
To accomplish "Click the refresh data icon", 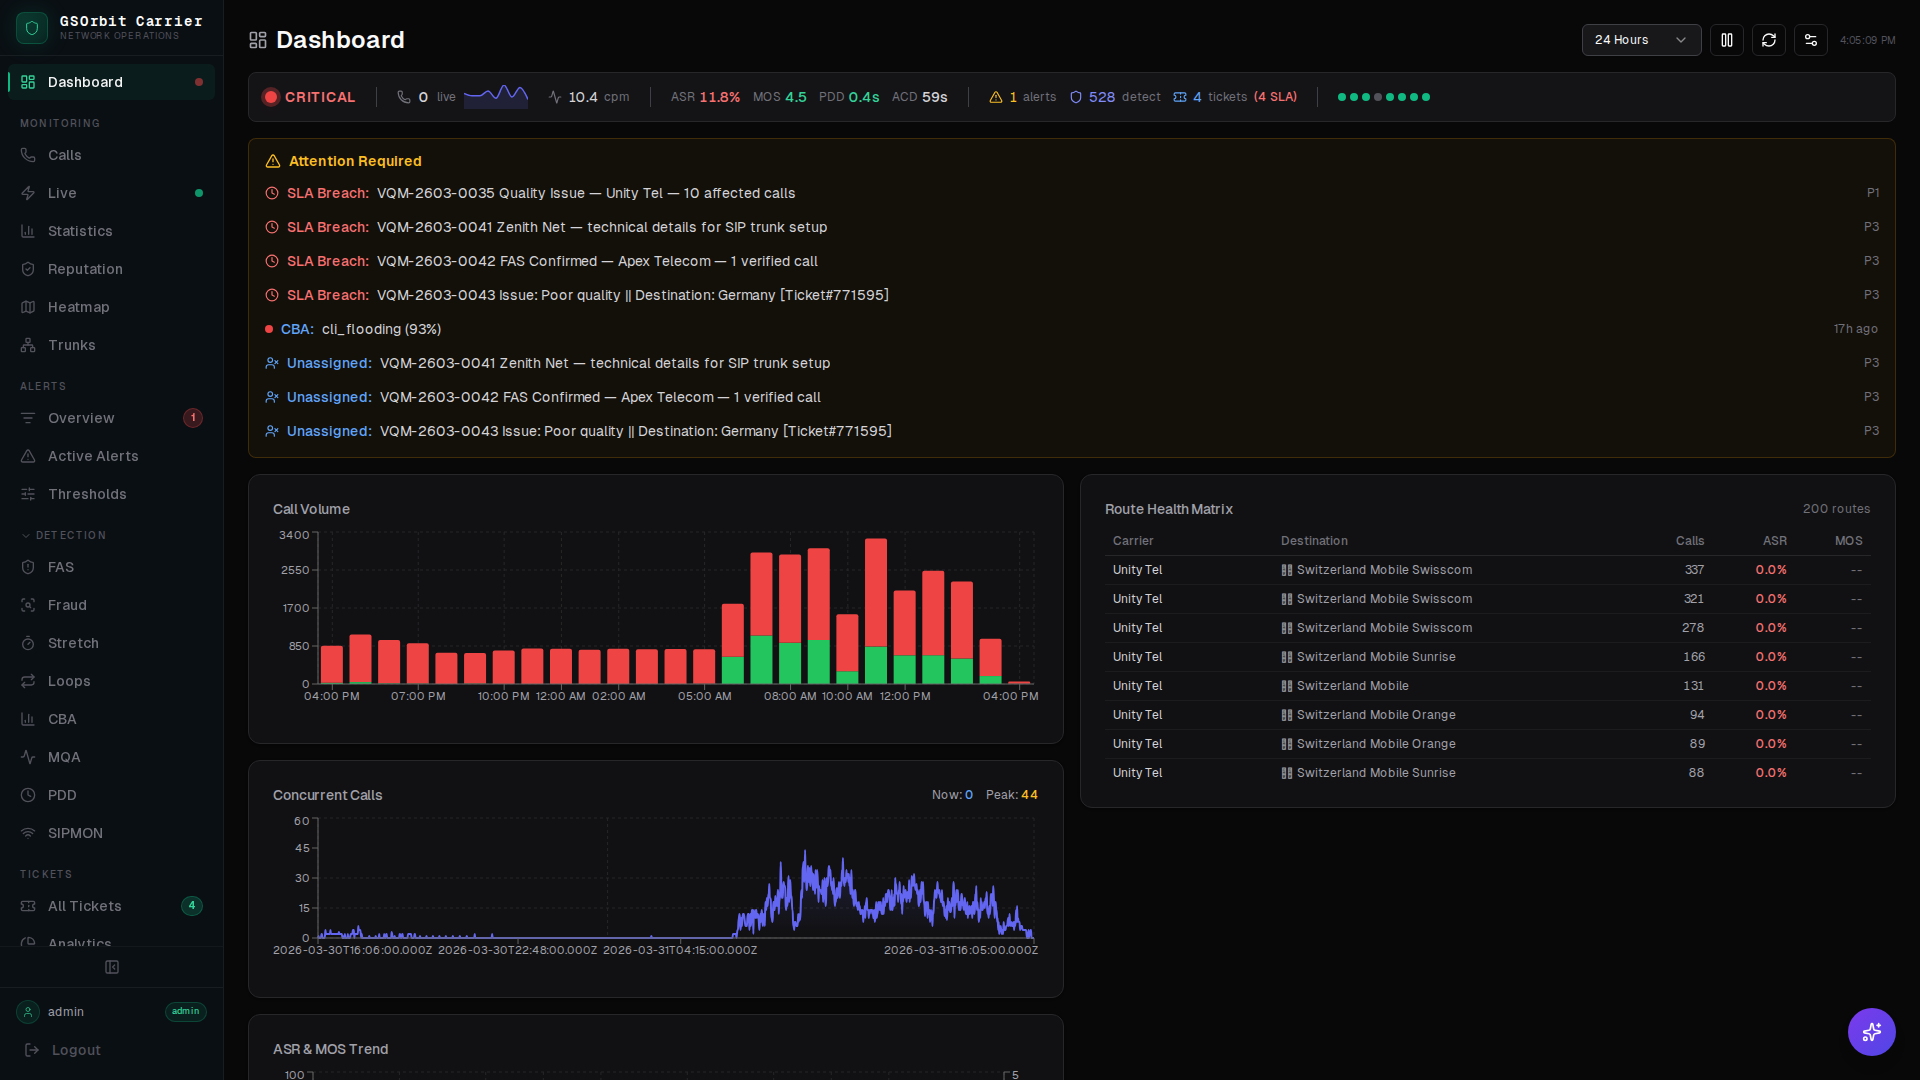I will click(x=1769, y=40).
